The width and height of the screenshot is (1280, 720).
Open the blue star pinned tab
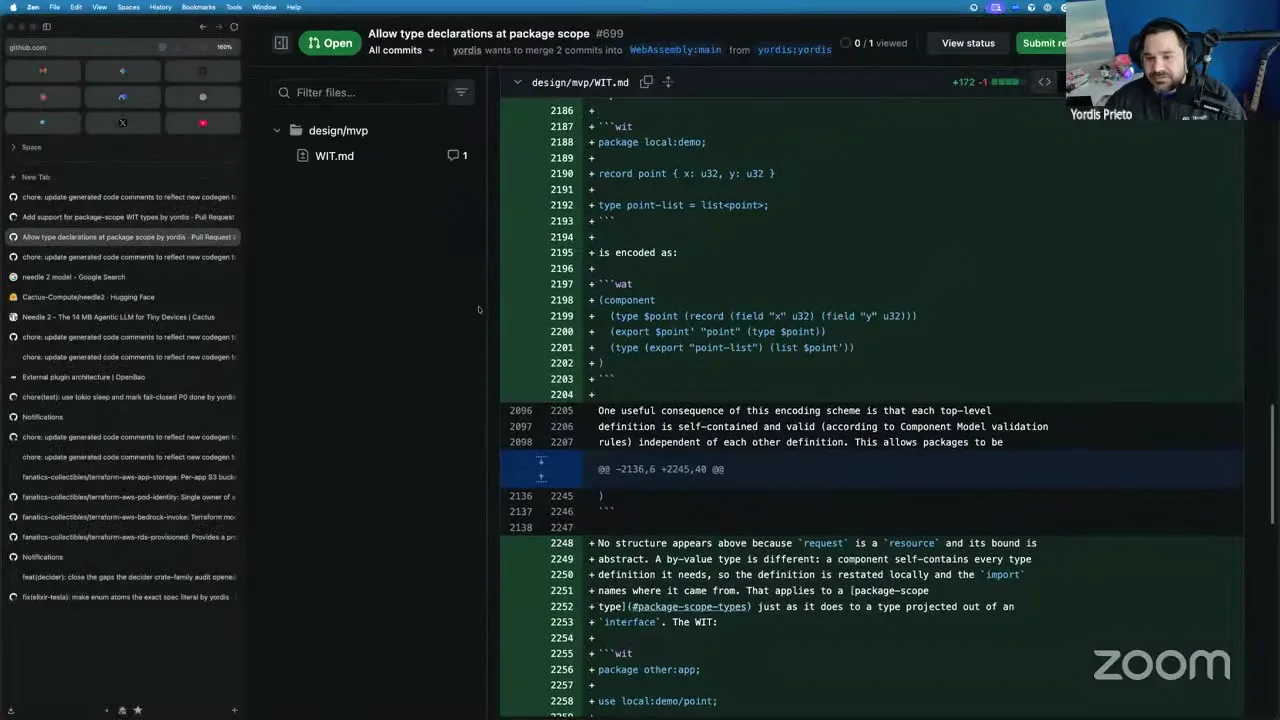123,71
